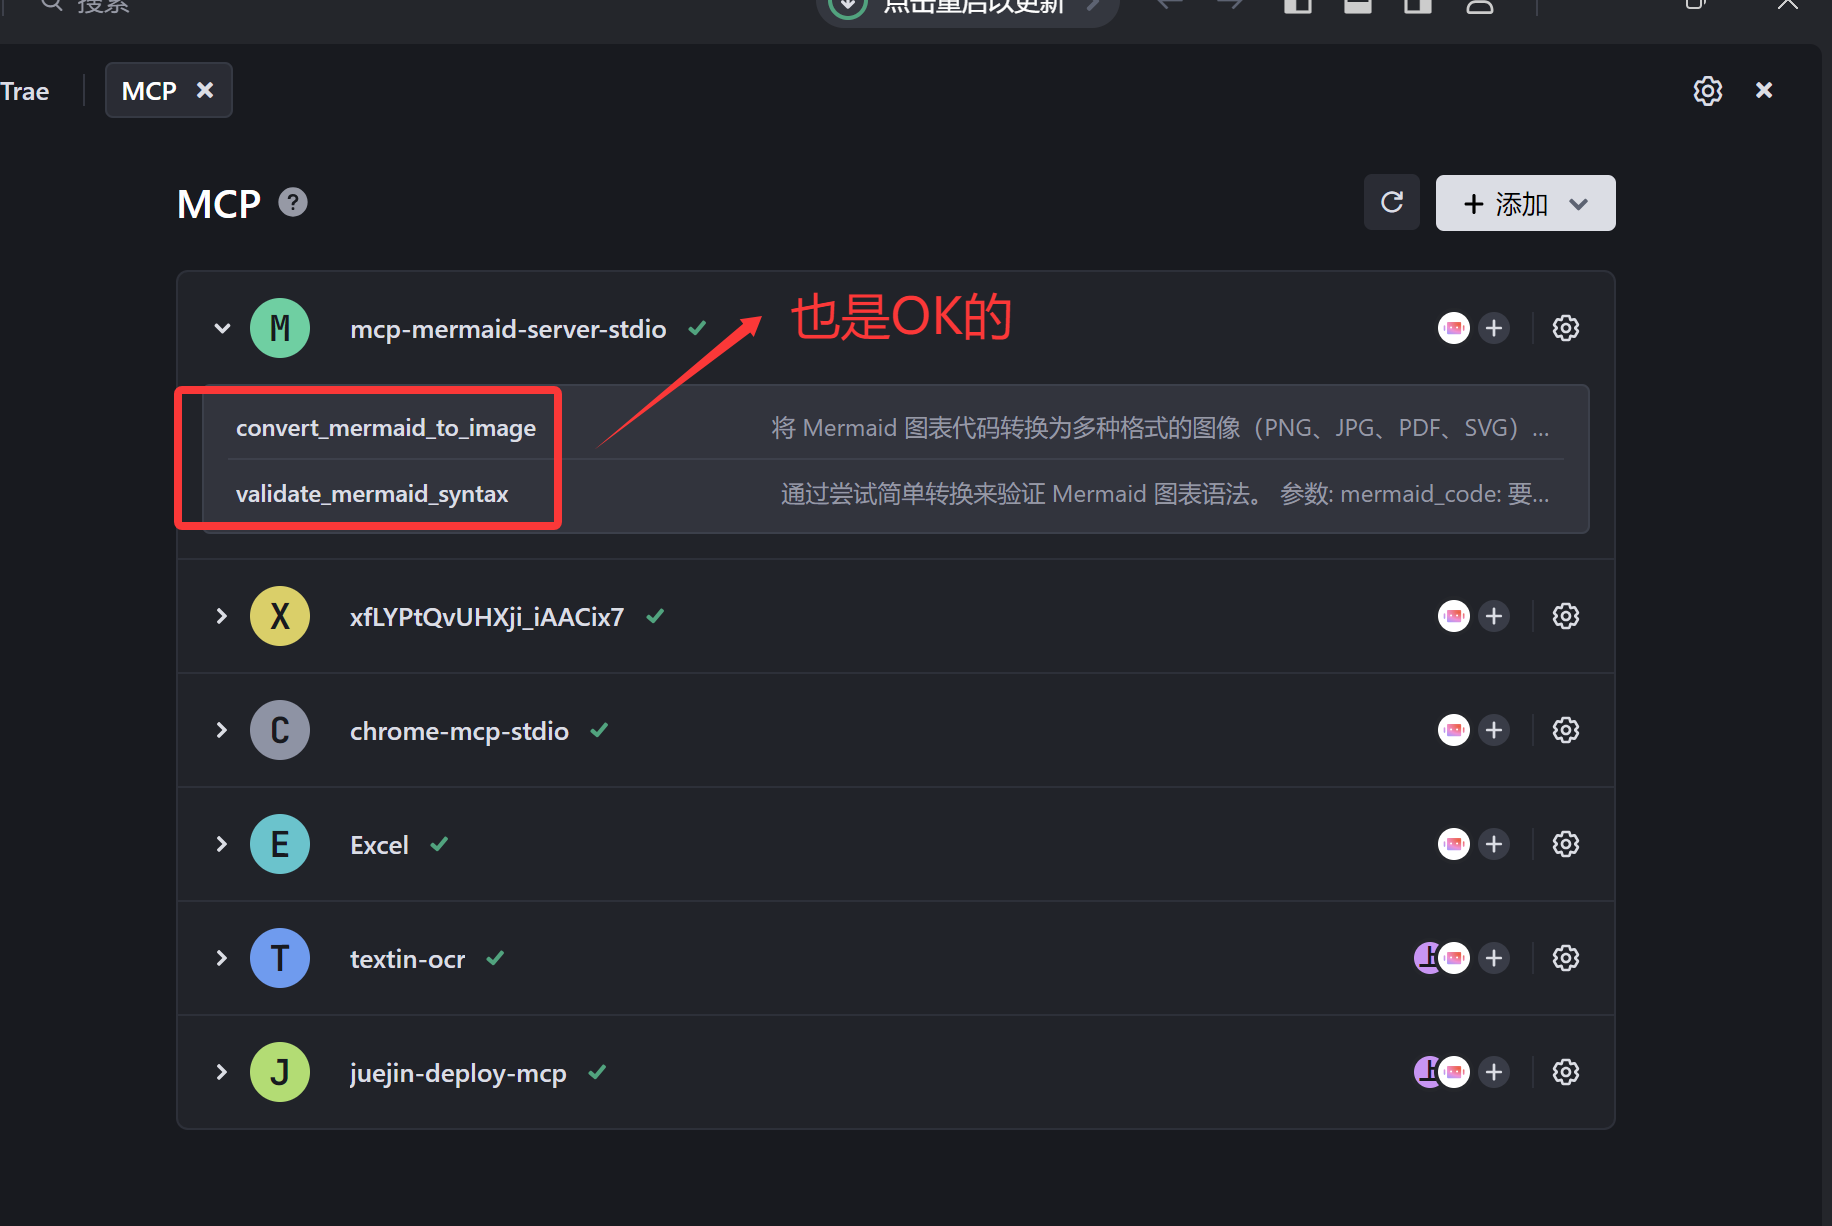Collapse the mcp-mermaid-server-stdio tool list

pyautogui.click(x=221, y=327)
